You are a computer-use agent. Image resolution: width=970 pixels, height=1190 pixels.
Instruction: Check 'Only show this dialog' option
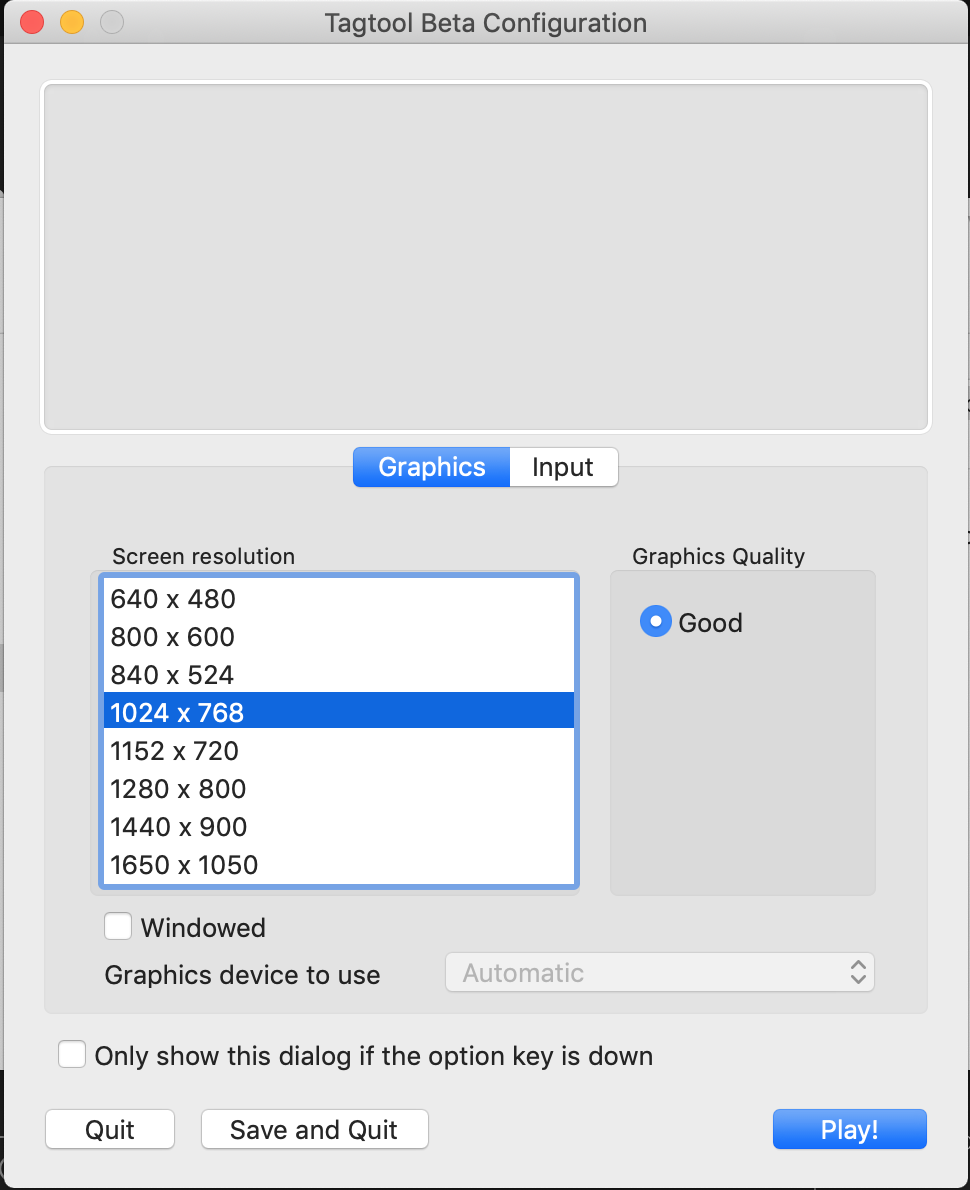pos(72,1055)
